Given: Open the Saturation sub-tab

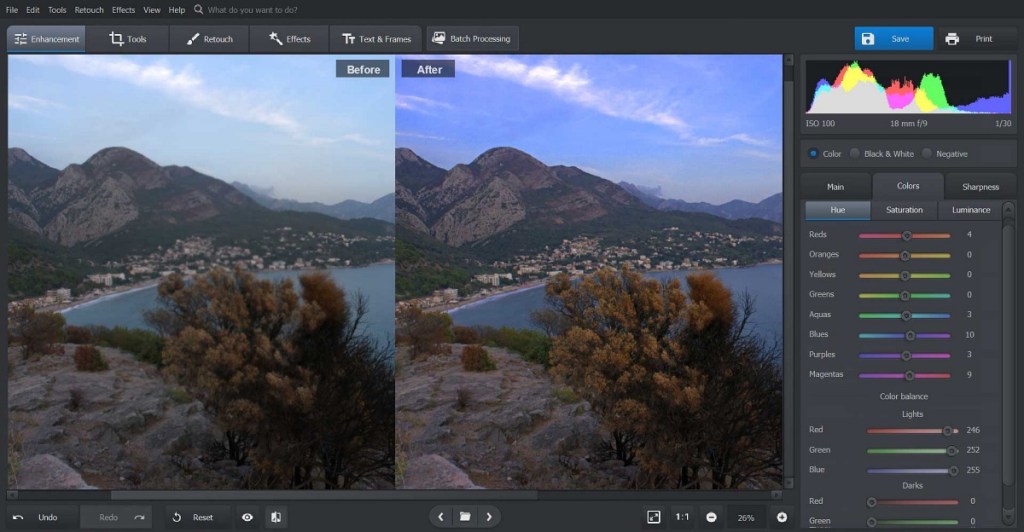Looking at the screenshot, I should coord(904,210).
